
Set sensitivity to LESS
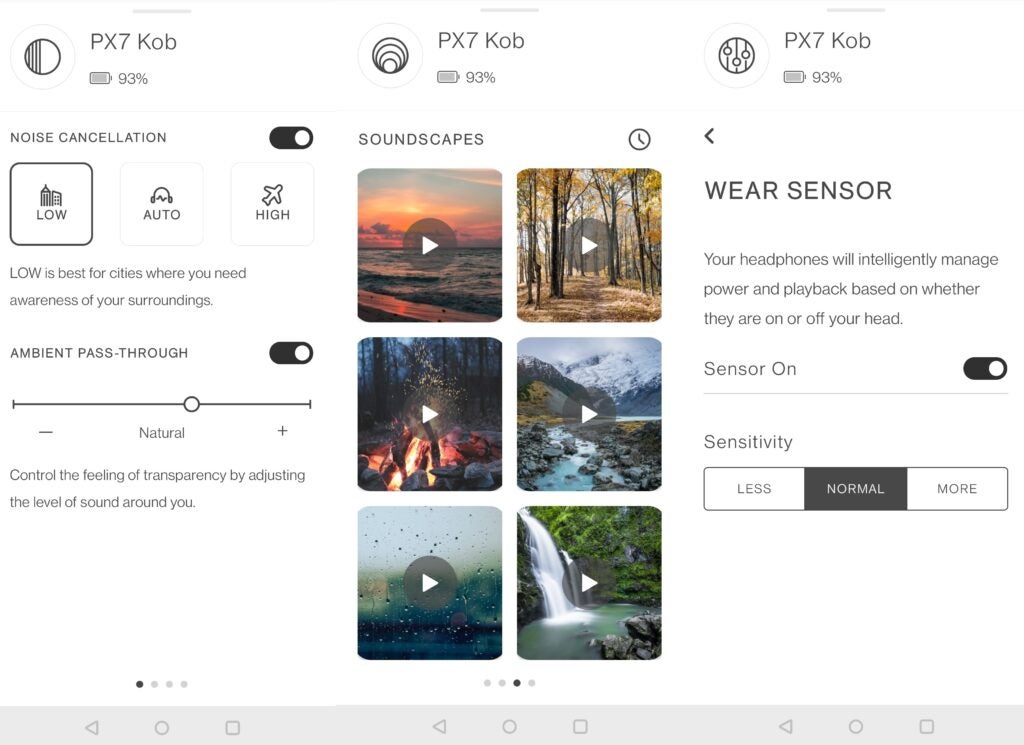click(x=754, y=488)
